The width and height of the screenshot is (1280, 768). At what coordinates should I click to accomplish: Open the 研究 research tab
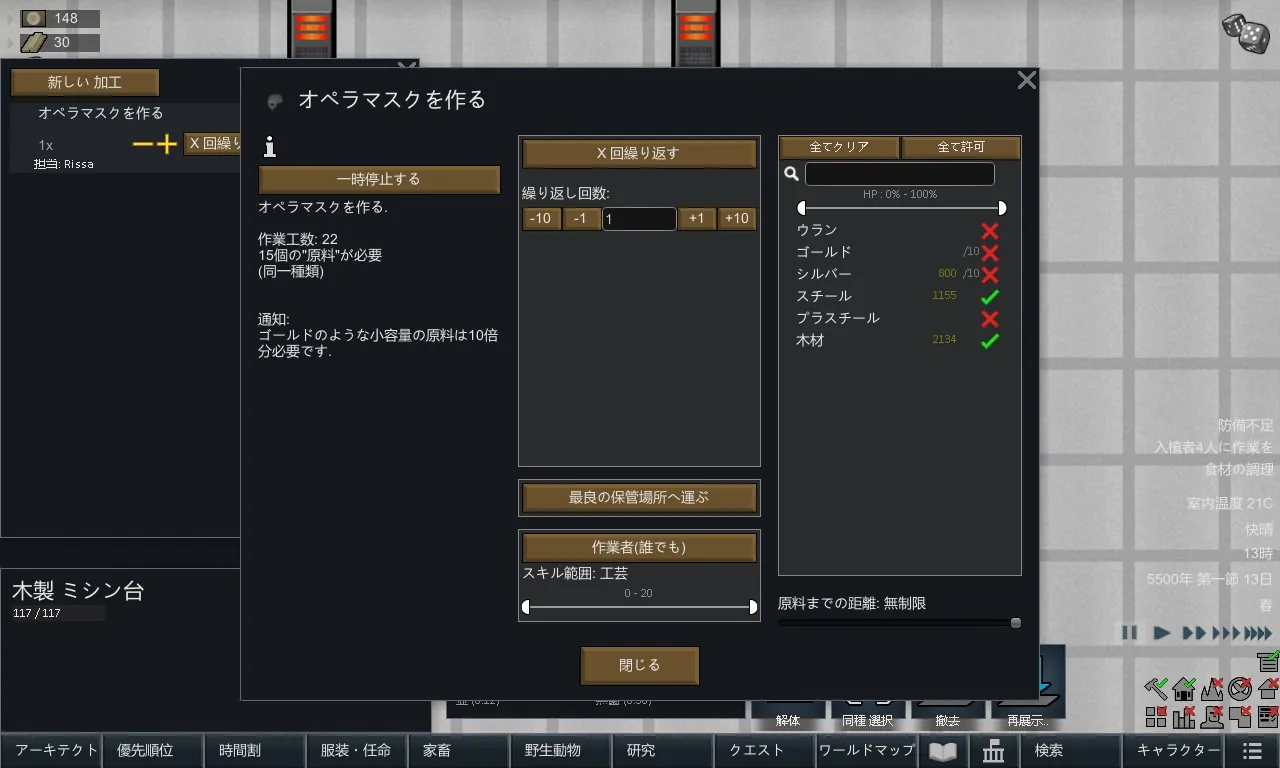(x=641, y=751)
